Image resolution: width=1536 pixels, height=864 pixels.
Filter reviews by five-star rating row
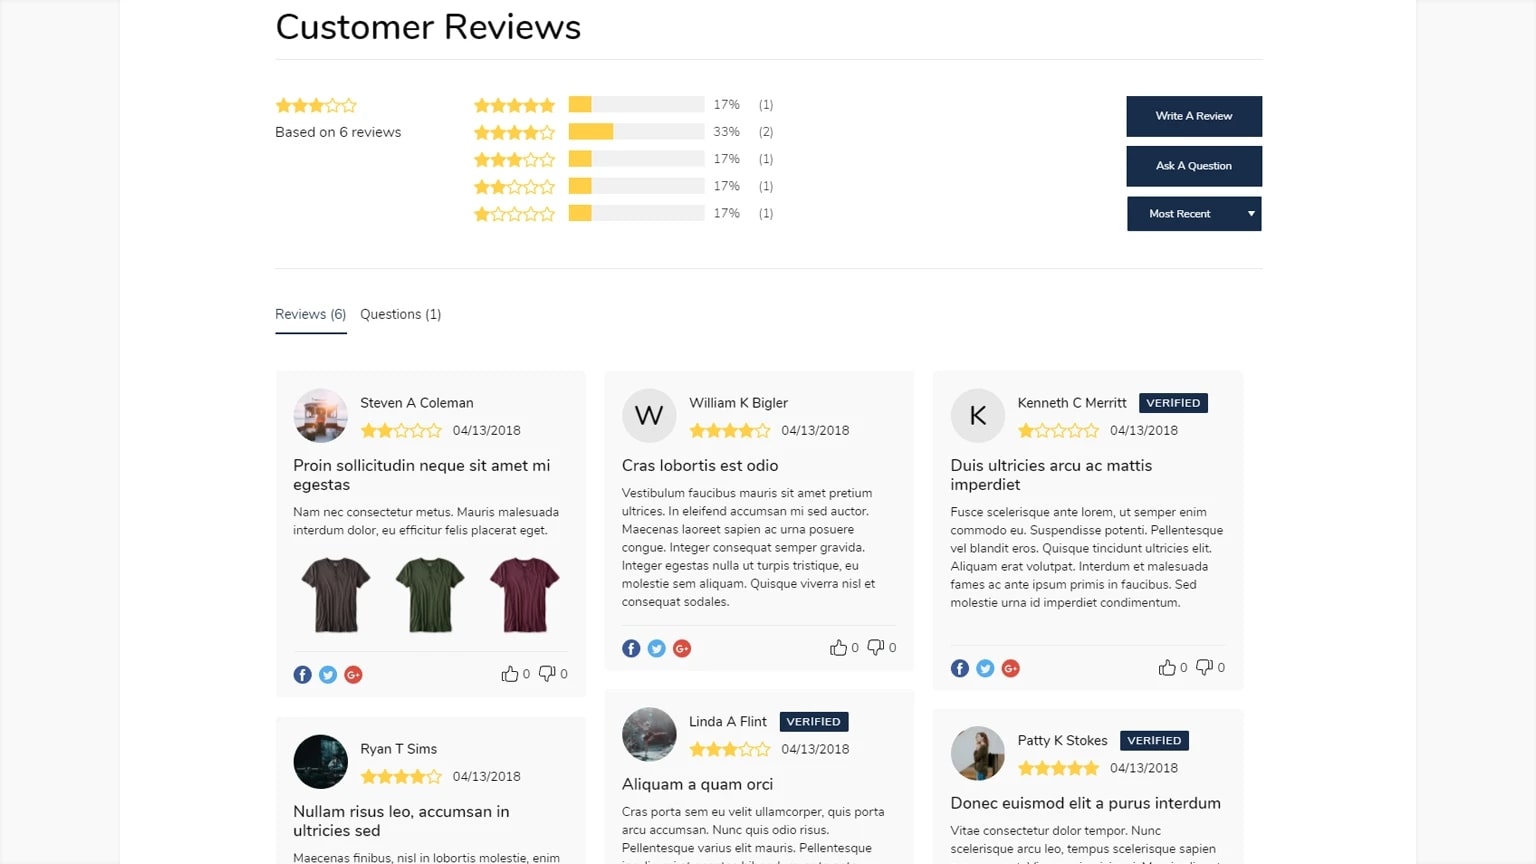click(623, 105)
